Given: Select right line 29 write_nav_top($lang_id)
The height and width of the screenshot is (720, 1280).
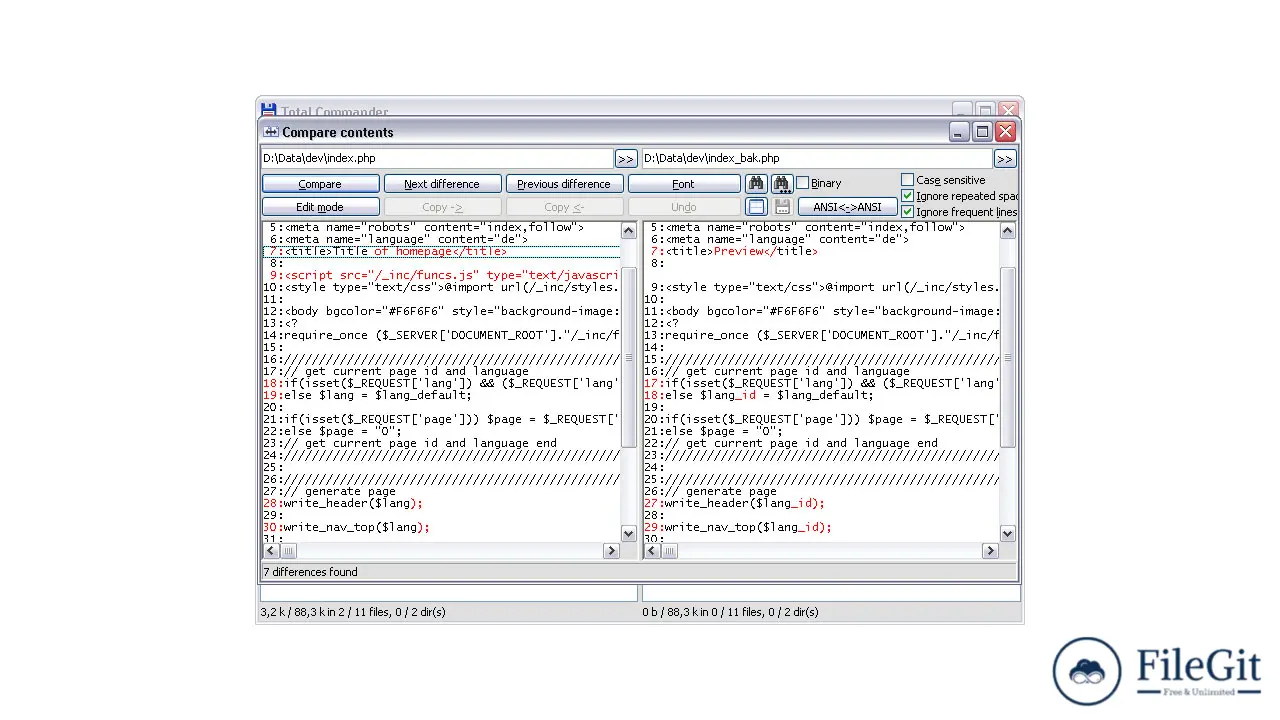Looking at the screenshot, I should tap(820, 527).
